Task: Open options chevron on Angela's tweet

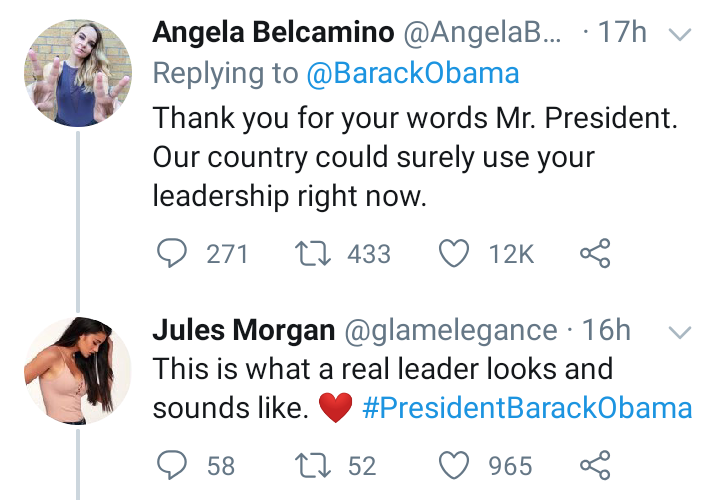Action: (679, 35)
